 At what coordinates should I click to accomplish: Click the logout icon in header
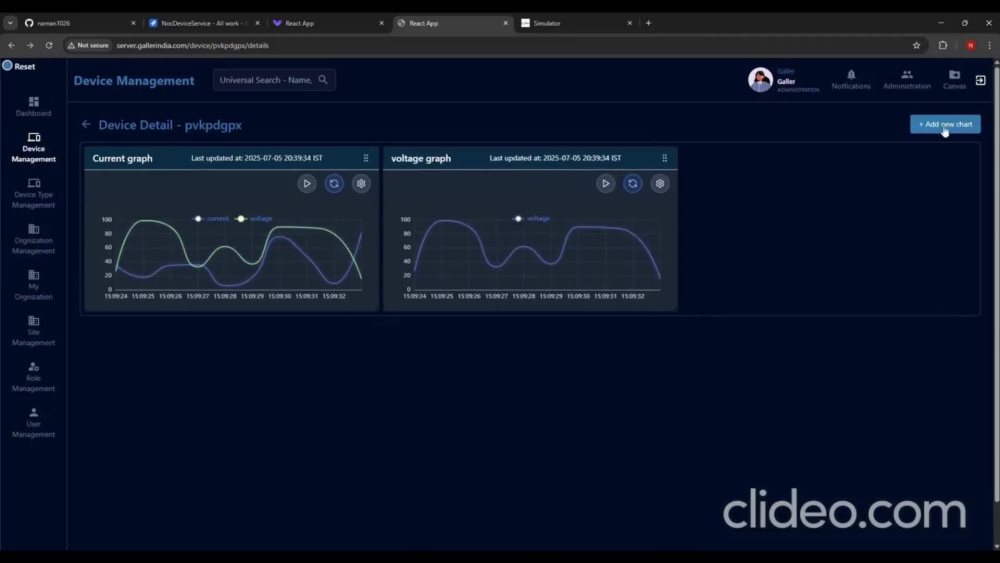pyautogui.click(x=980, y=80)
